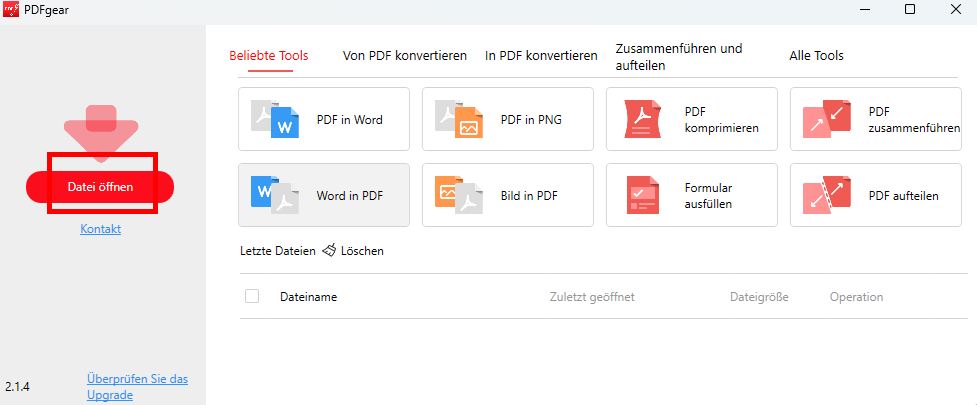Screen dimensions: 977x405
Task: Select the PDF in PNG label
Action: 531,120
